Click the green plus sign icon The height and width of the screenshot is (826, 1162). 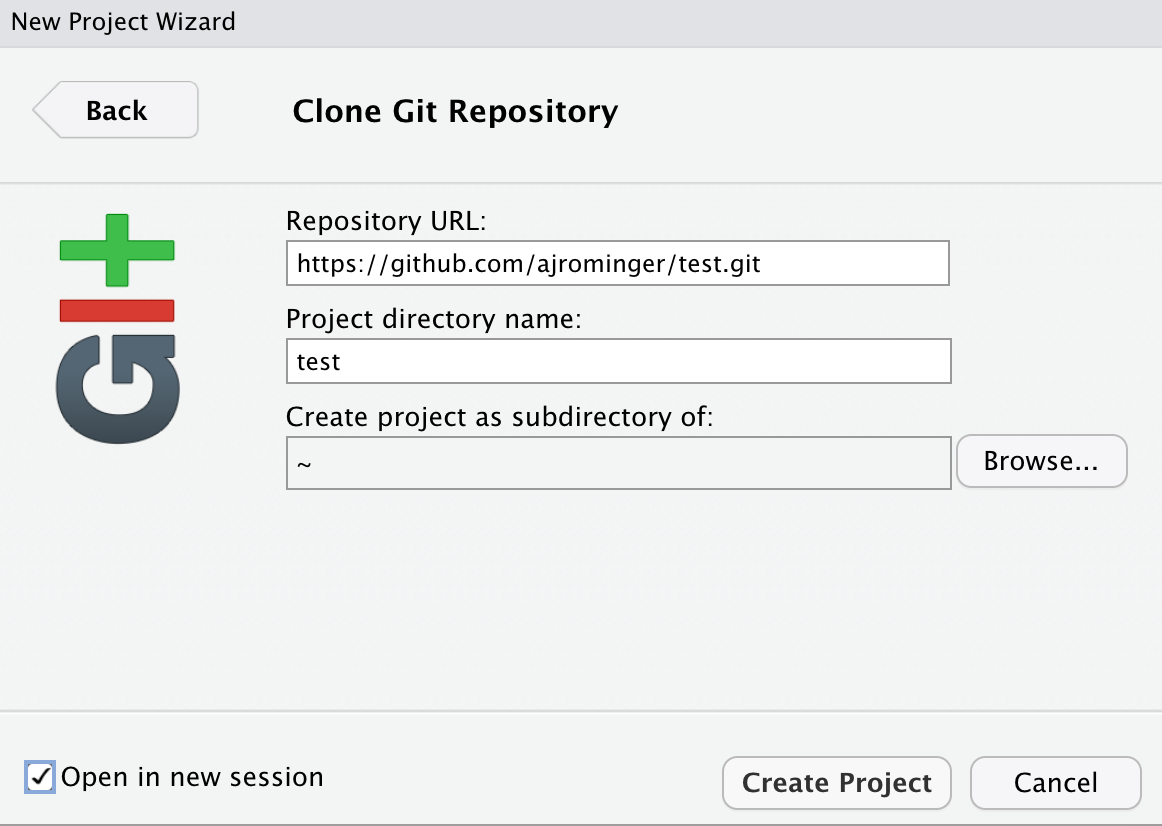[117, 250]
